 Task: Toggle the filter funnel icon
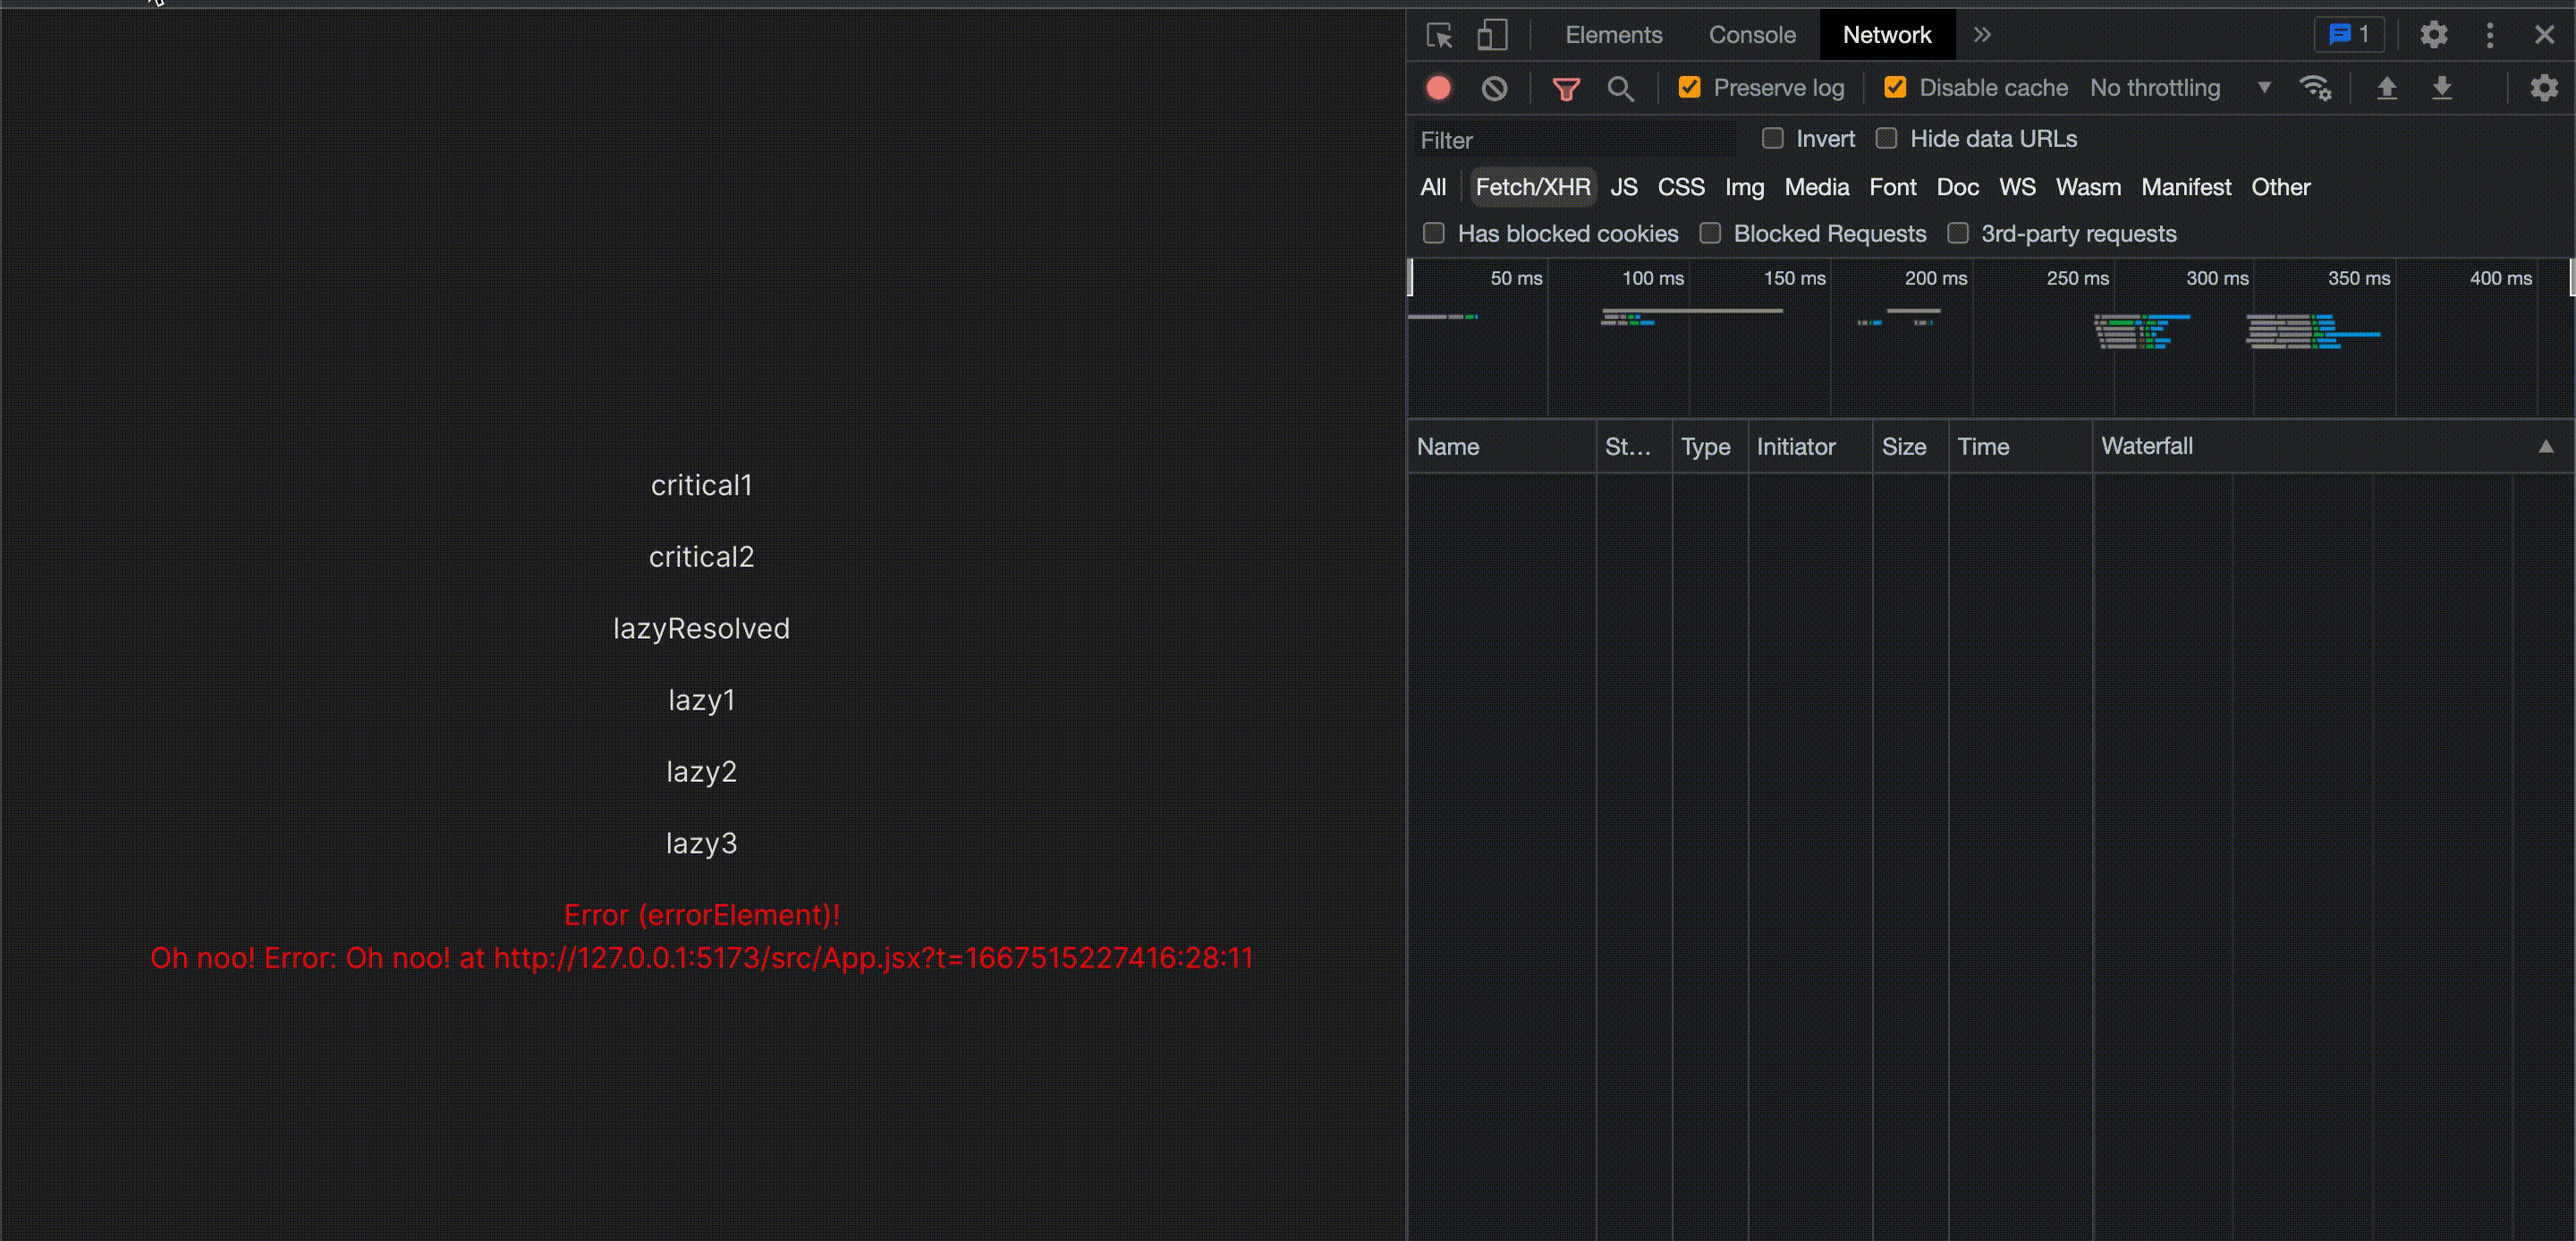point(1565,88)
